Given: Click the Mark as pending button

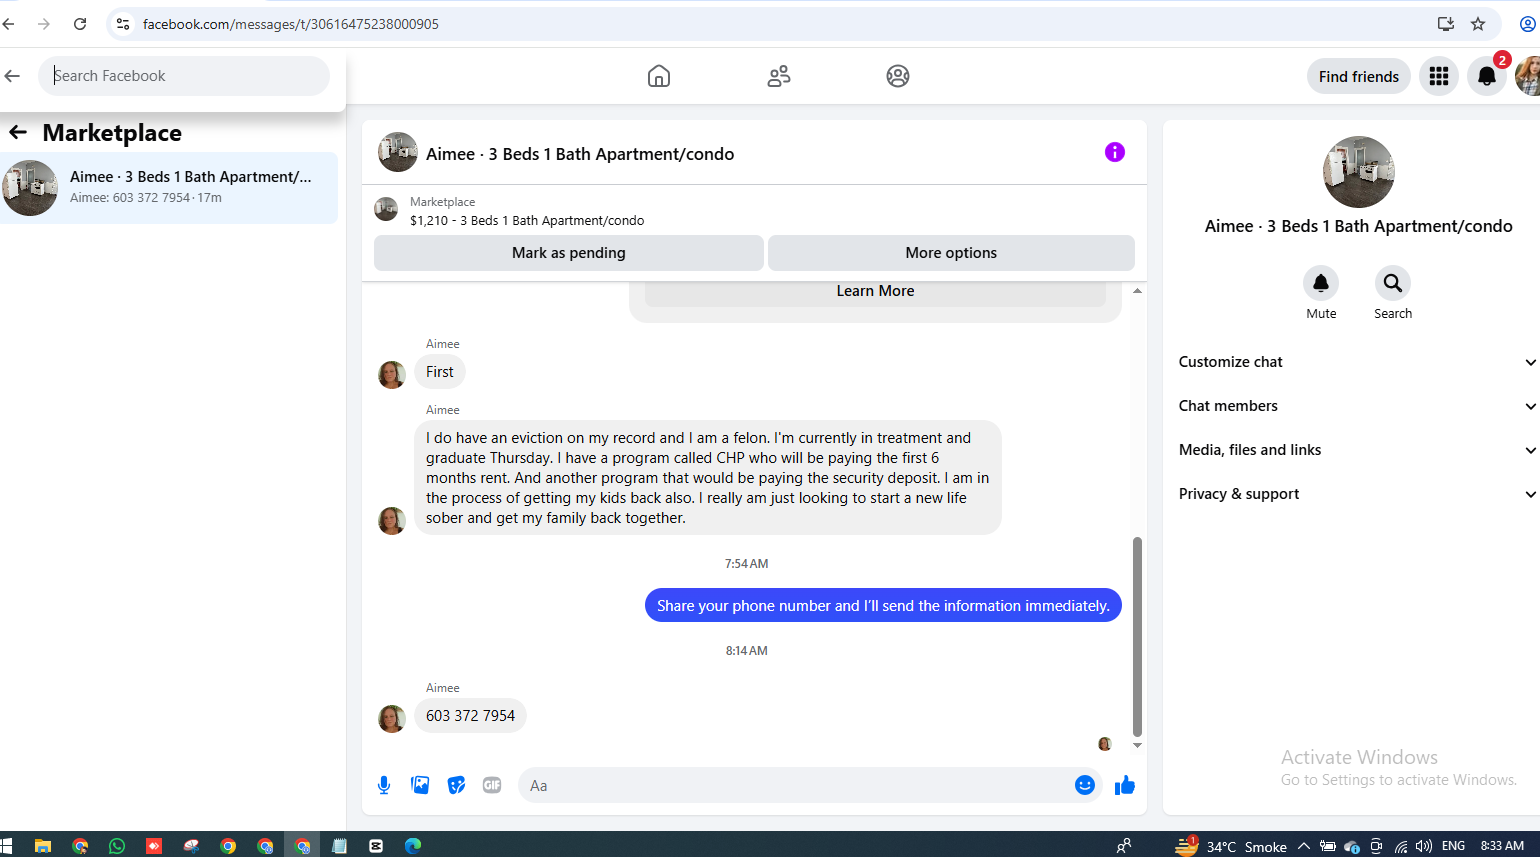Looking at the screenshot, I should 569,253.
